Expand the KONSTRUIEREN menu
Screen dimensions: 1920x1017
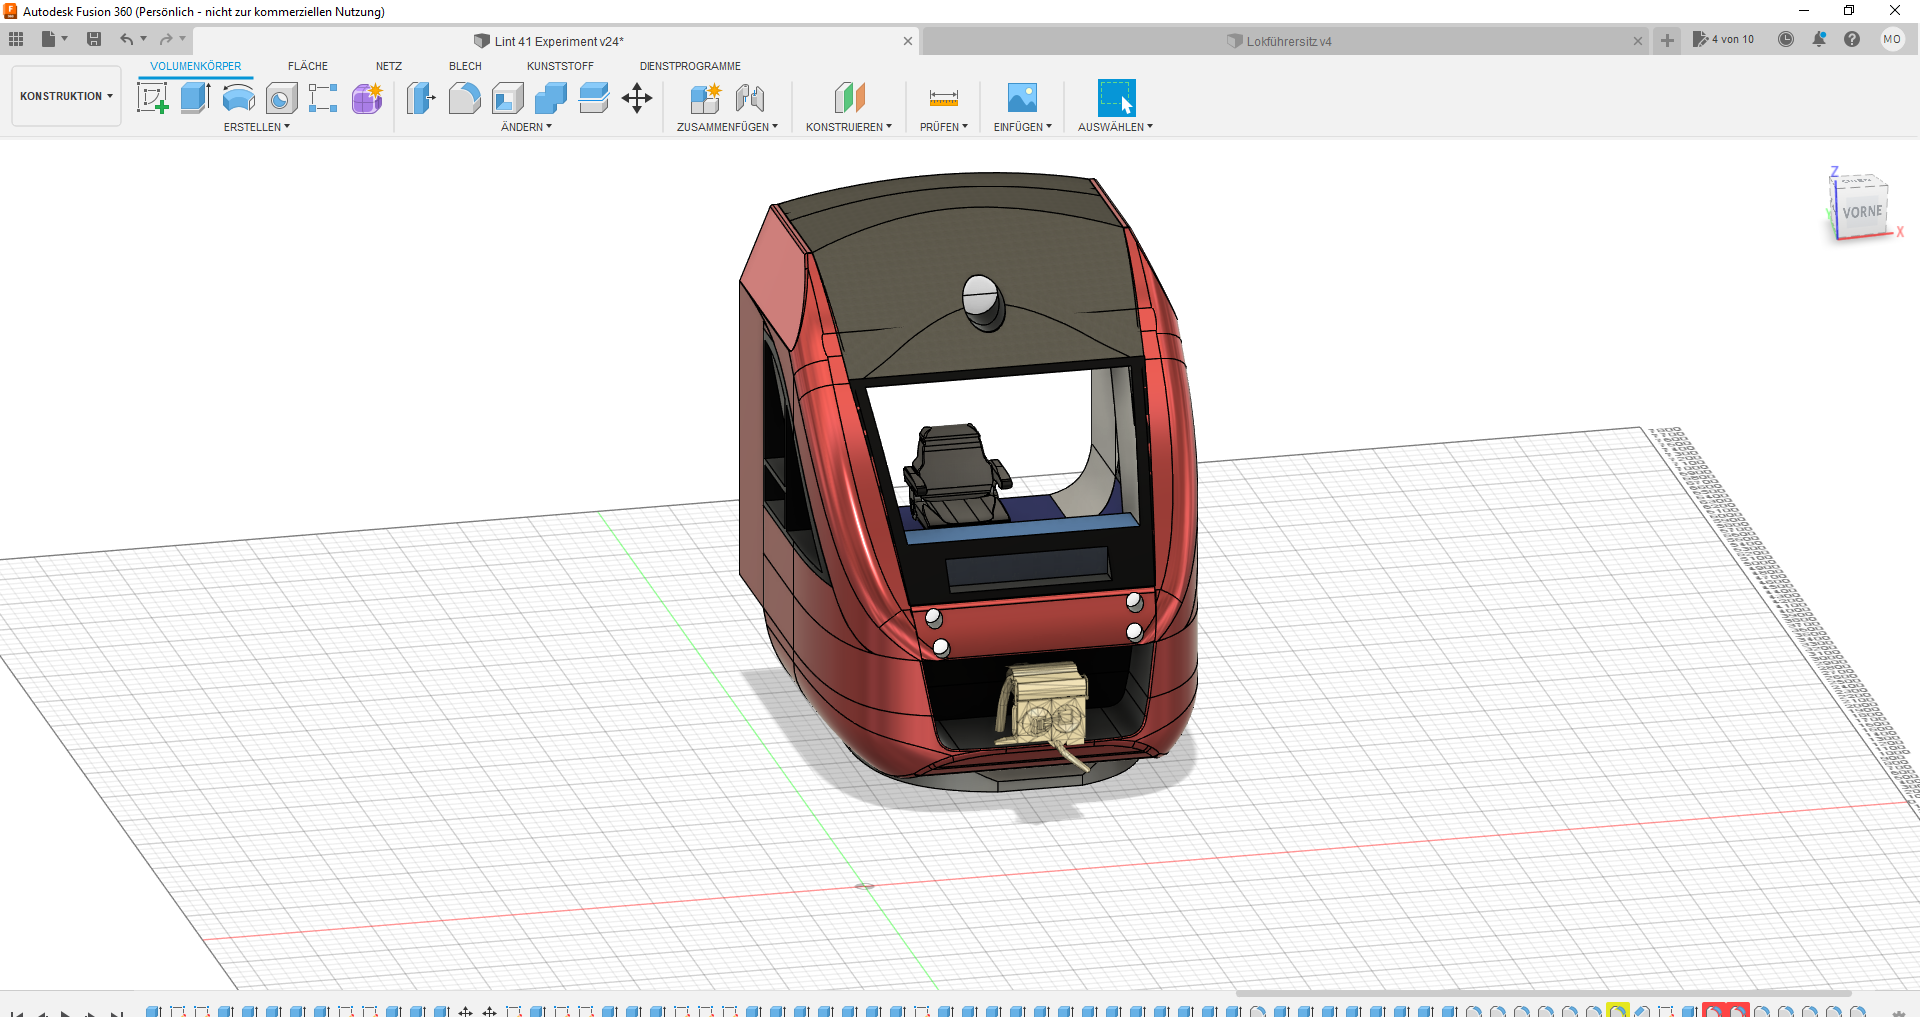click(x=849, y=127)
